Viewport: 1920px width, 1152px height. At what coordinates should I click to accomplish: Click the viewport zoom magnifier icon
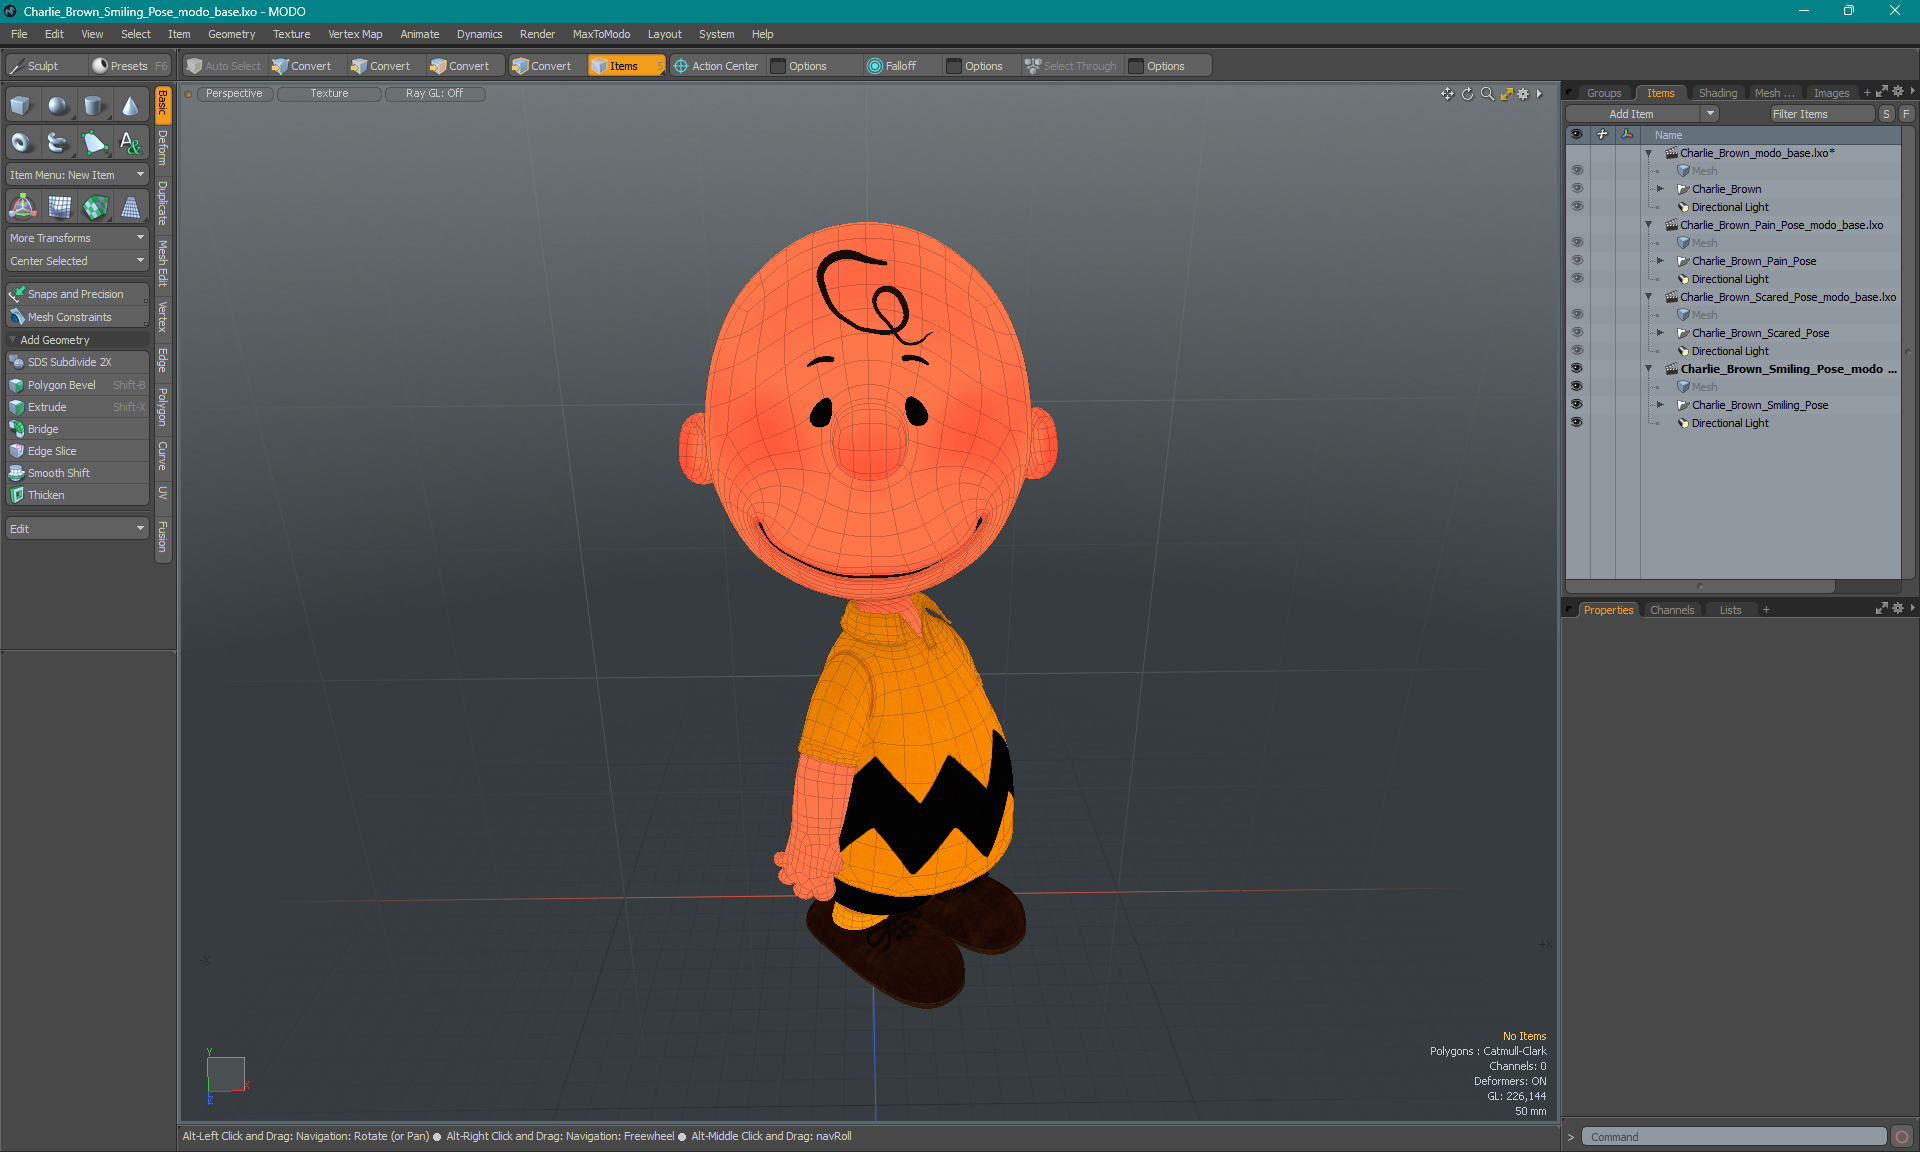pos(1487,94)
